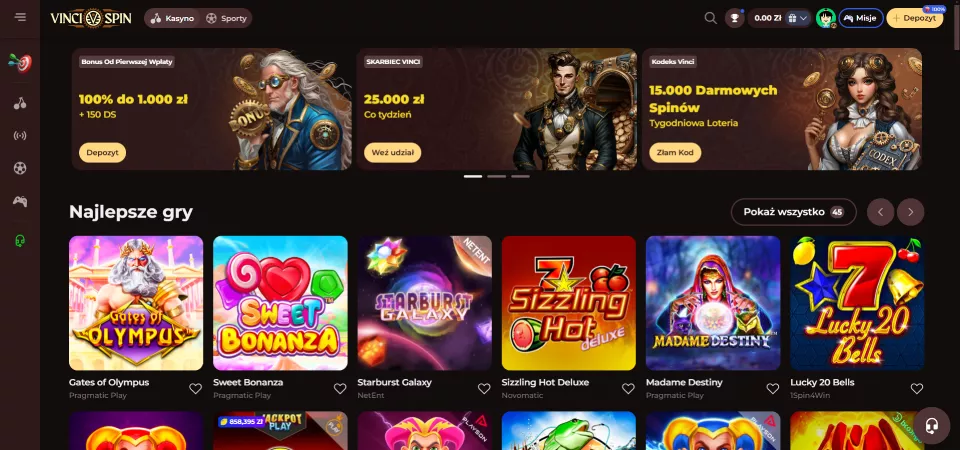960x450 pixels.
Task: Select the second banner carousel indicator
Action: pos(497,176)
